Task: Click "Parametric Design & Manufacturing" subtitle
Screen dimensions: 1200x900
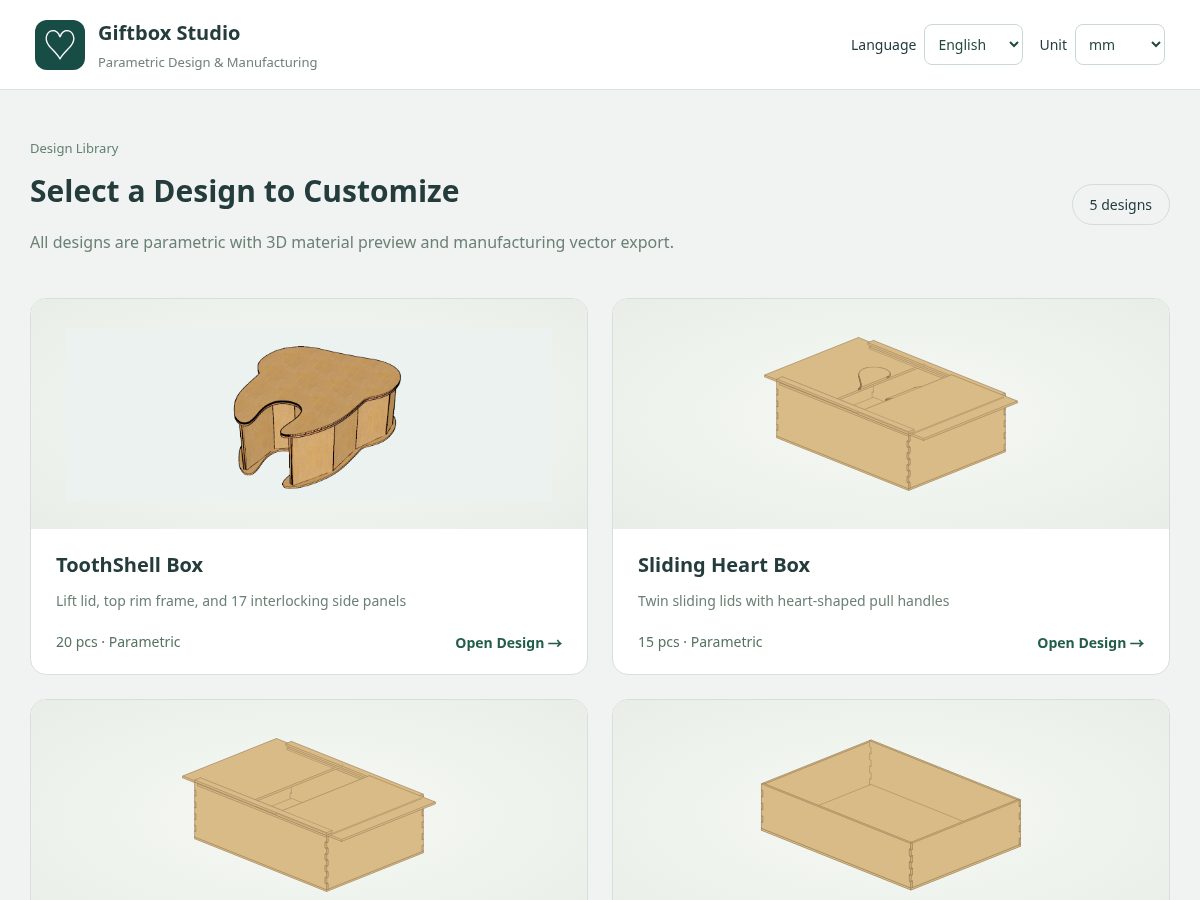Action: [208, 62]
